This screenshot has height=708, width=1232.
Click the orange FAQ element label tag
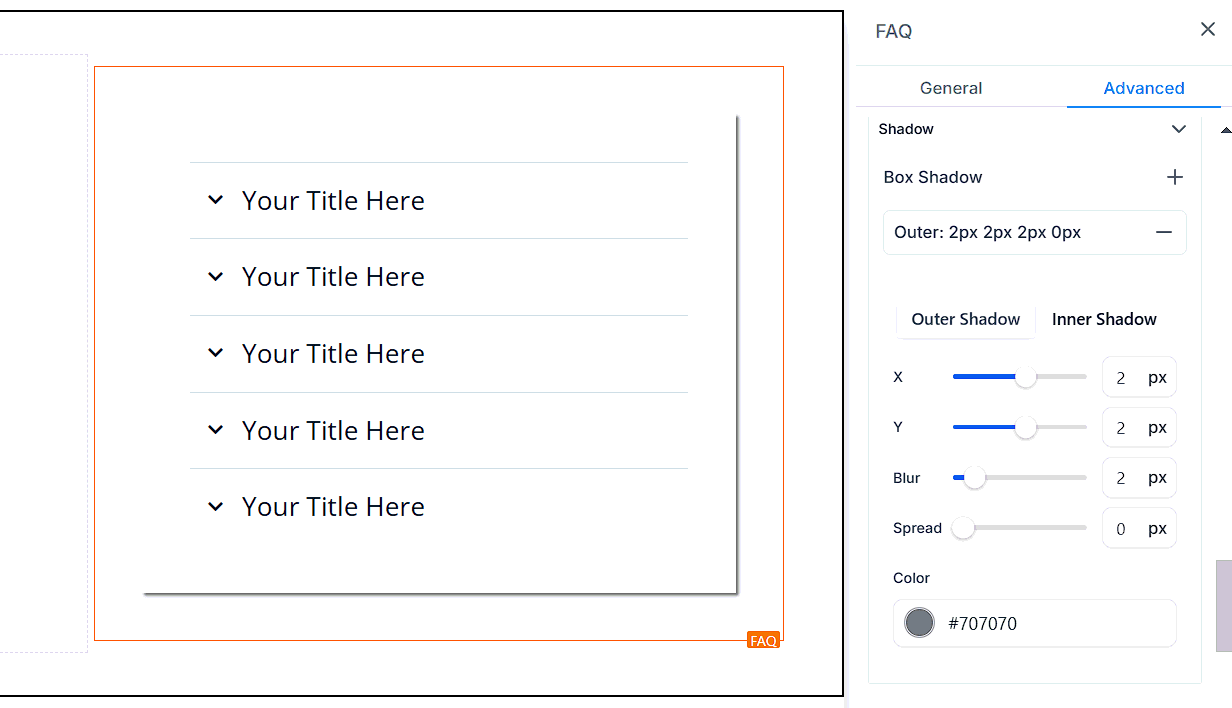pyautogui.click(x=763, y=640)
